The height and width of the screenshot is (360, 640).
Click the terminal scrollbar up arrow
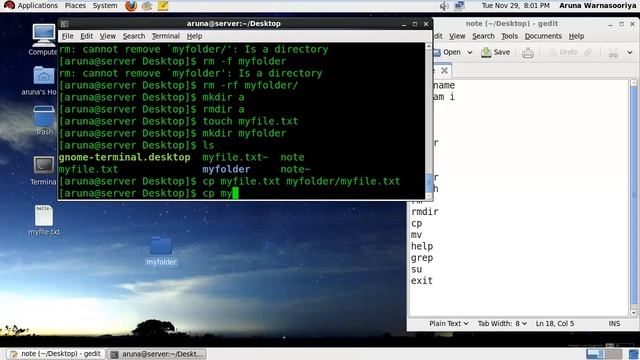click(x=428, y=47)
